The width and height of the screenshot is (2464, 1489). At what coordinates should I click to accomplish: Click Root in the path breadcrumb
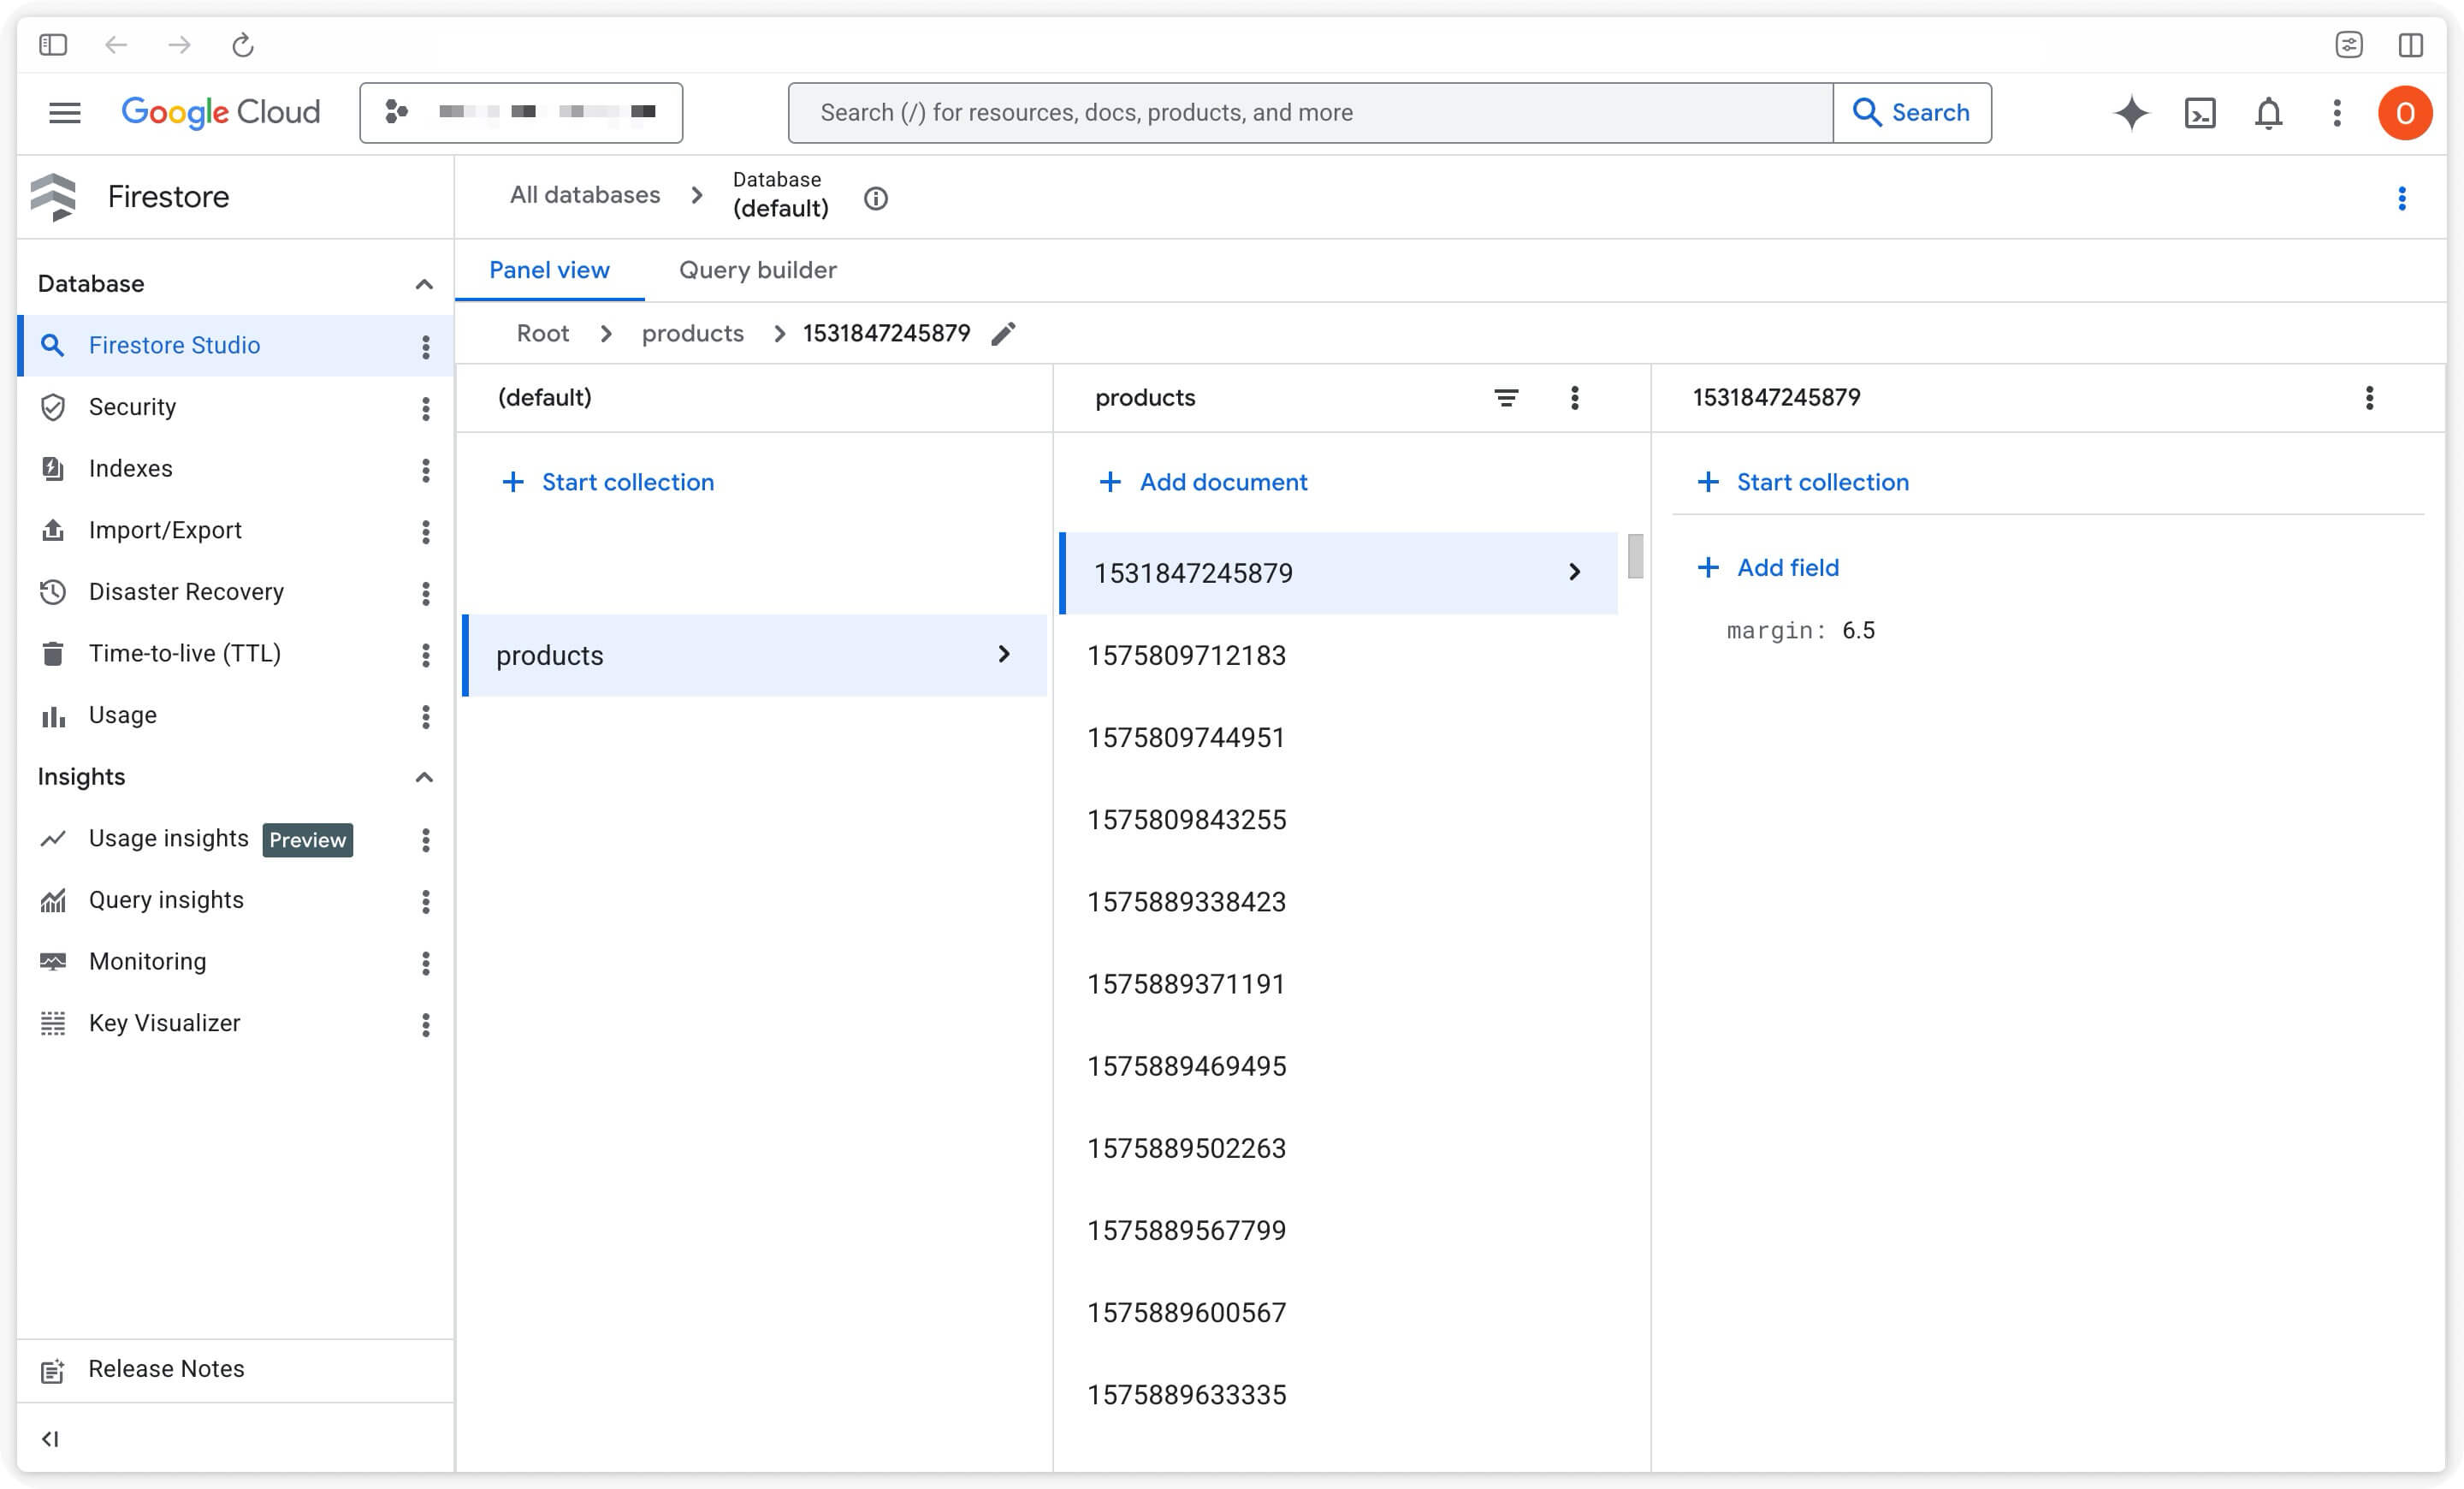542,334
